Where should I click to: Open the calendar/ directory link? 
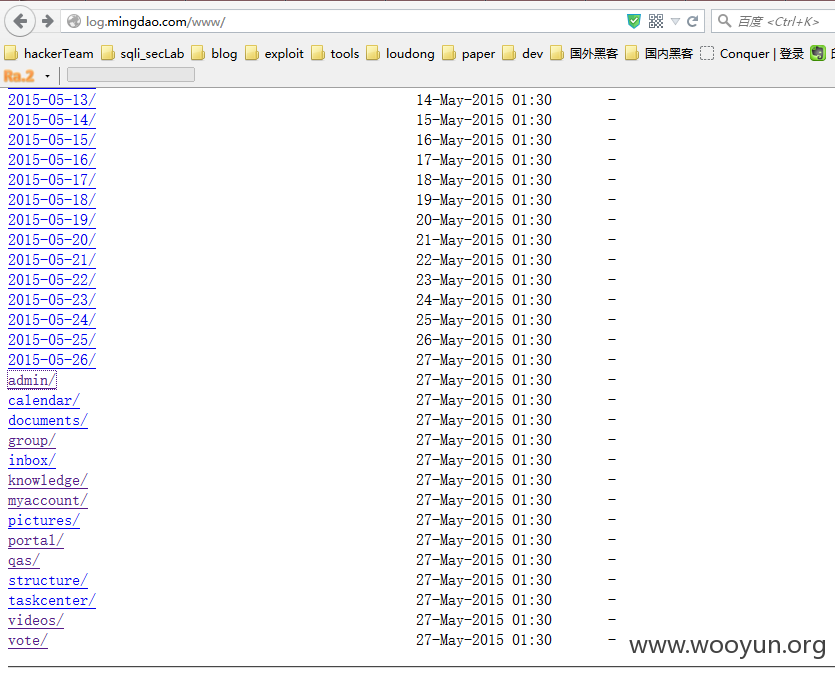[44, 400]
